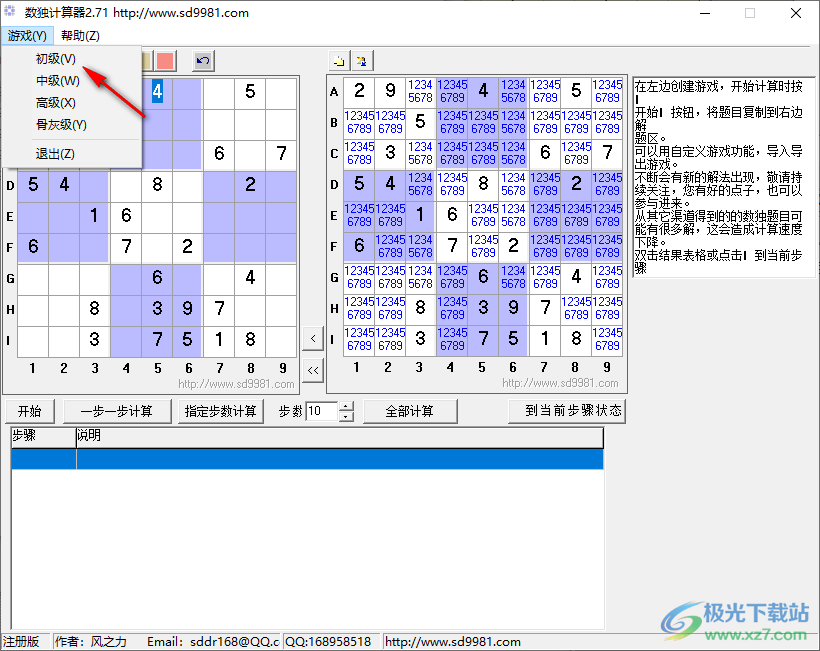Click the instructions text panel on right

[x=723, y=178]
